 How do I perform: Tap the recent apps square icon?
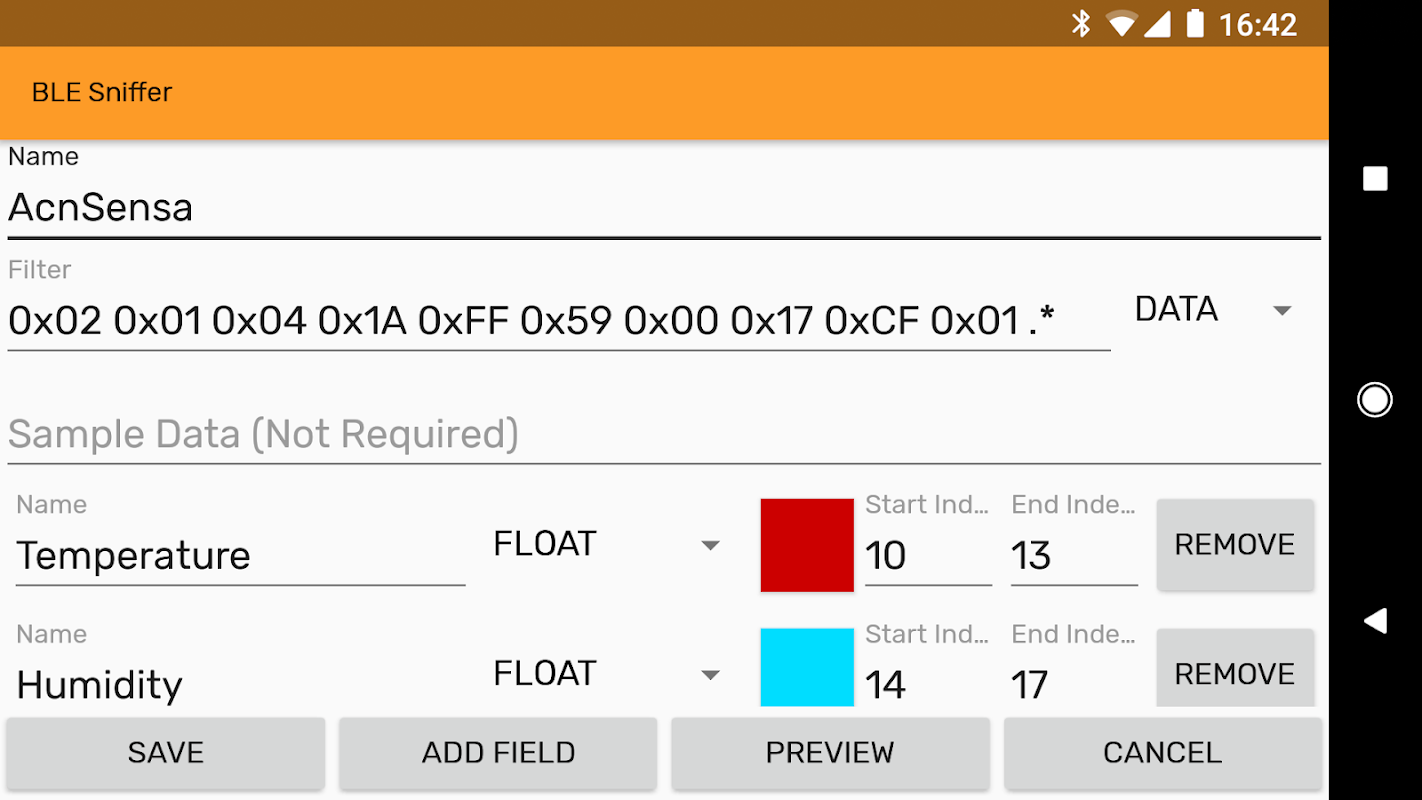coord(1375,179)
